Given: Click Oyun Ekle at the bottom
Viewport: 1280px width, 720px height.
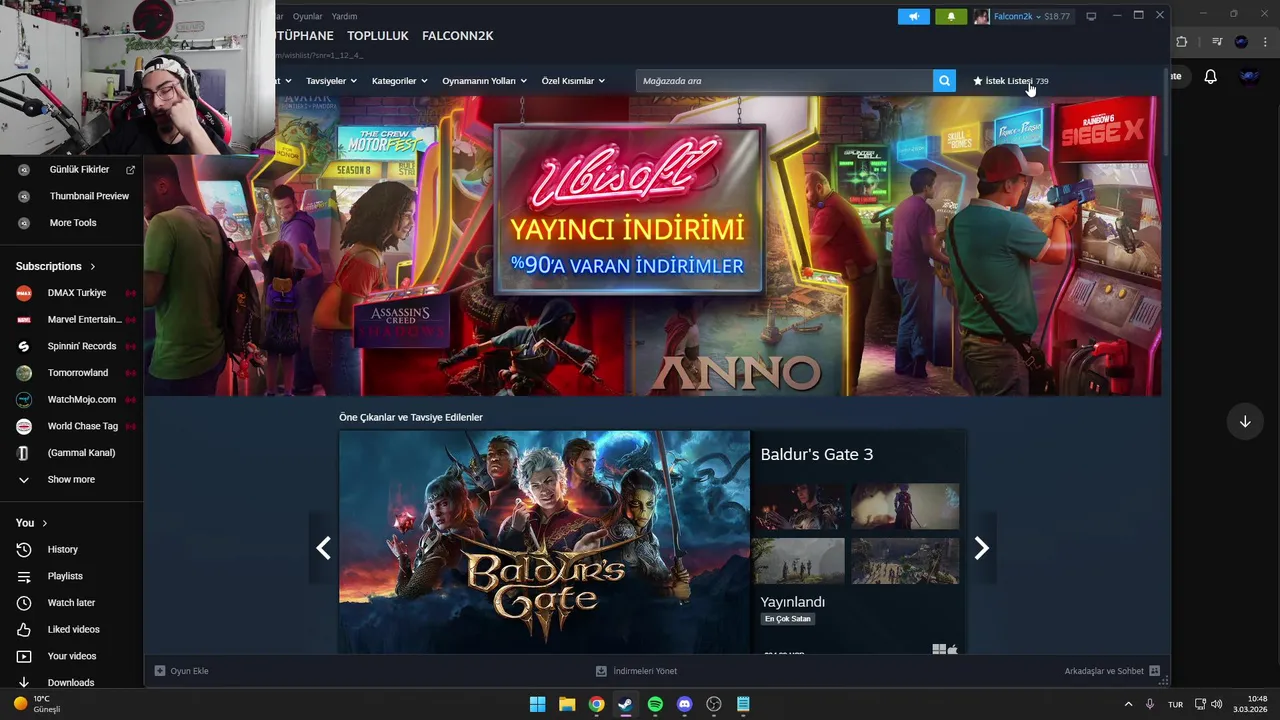Looking at the screenshot, I should (182, 671).
